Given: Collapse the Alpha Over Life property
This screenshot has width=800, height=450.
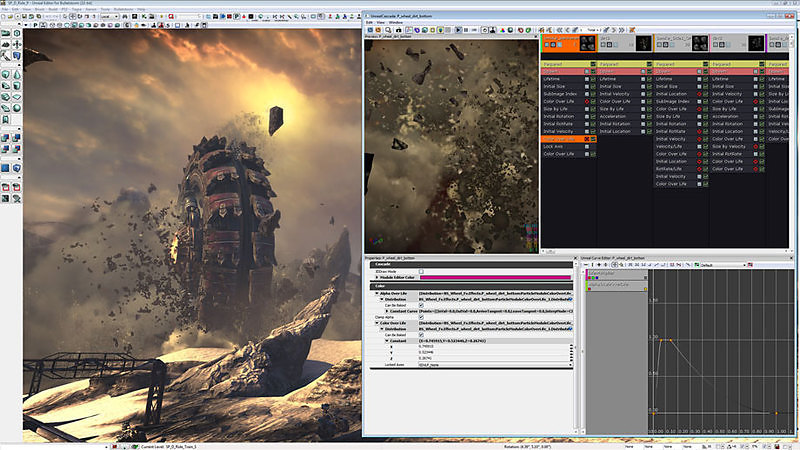Looking at the screenshot, I should (x=376, y=293).
